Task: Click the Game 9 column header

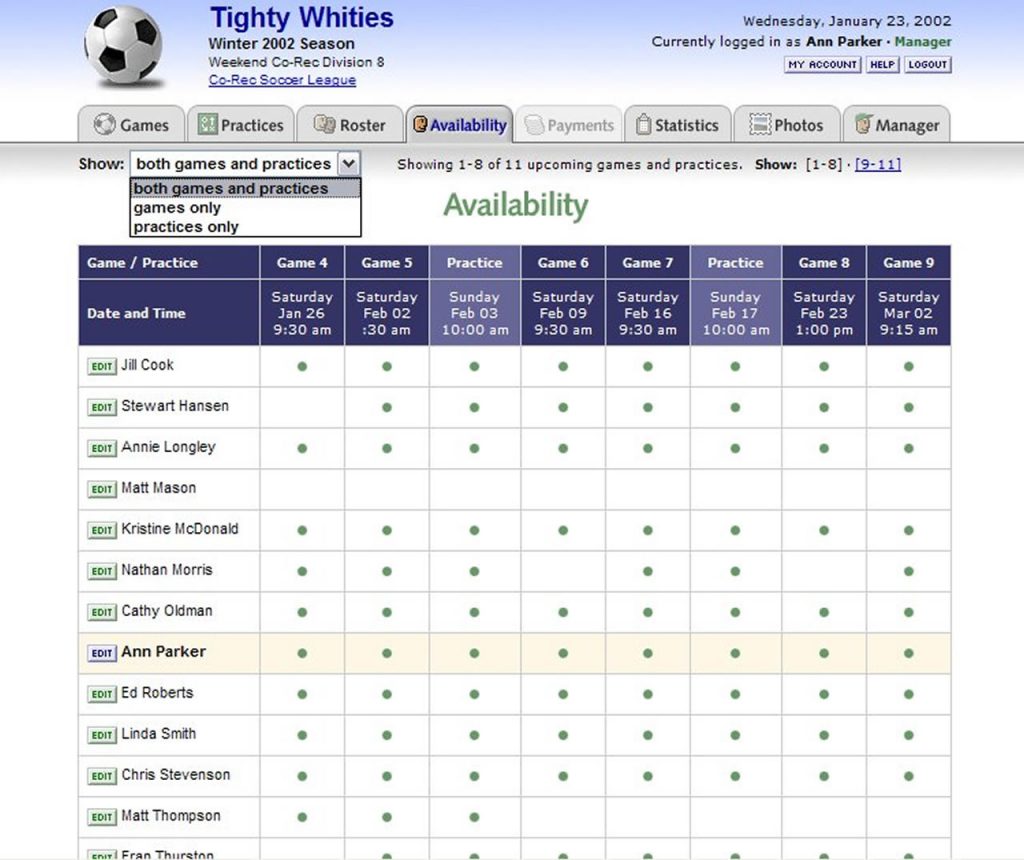Action: (908, 263)
